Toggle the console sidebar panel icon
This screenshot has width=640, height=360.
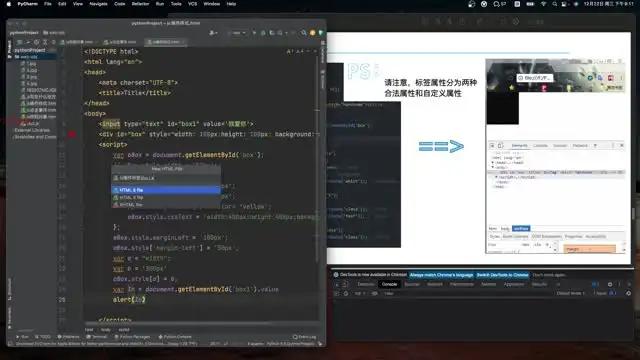337,293
